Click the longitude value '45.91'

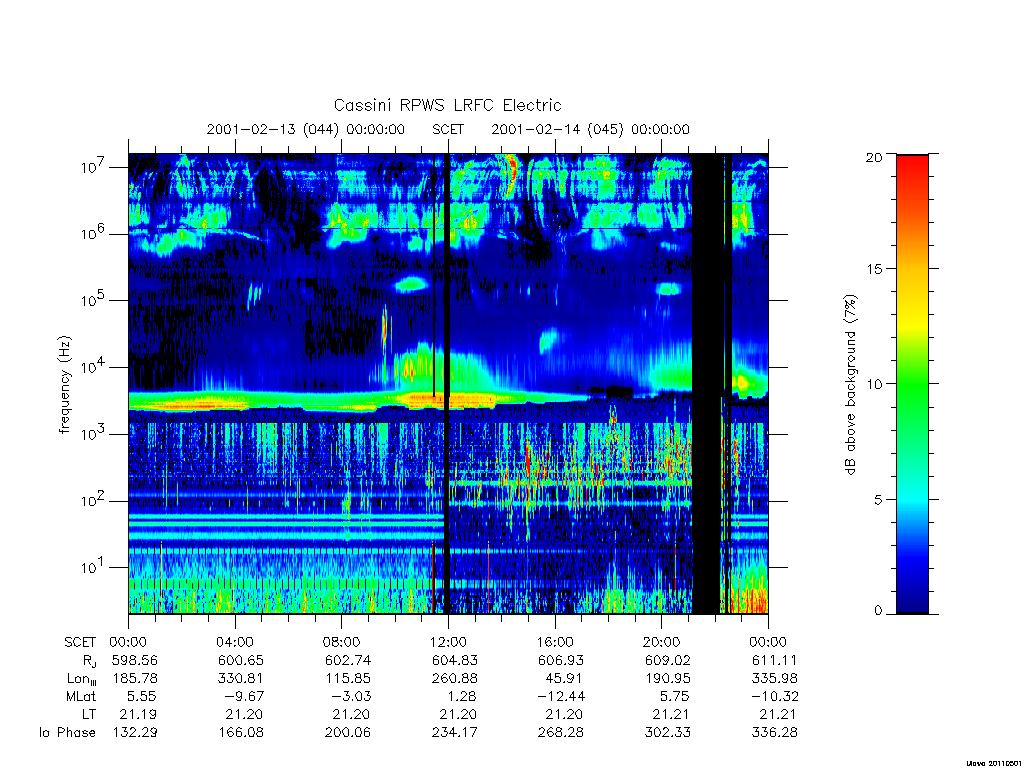pos(564,679)
